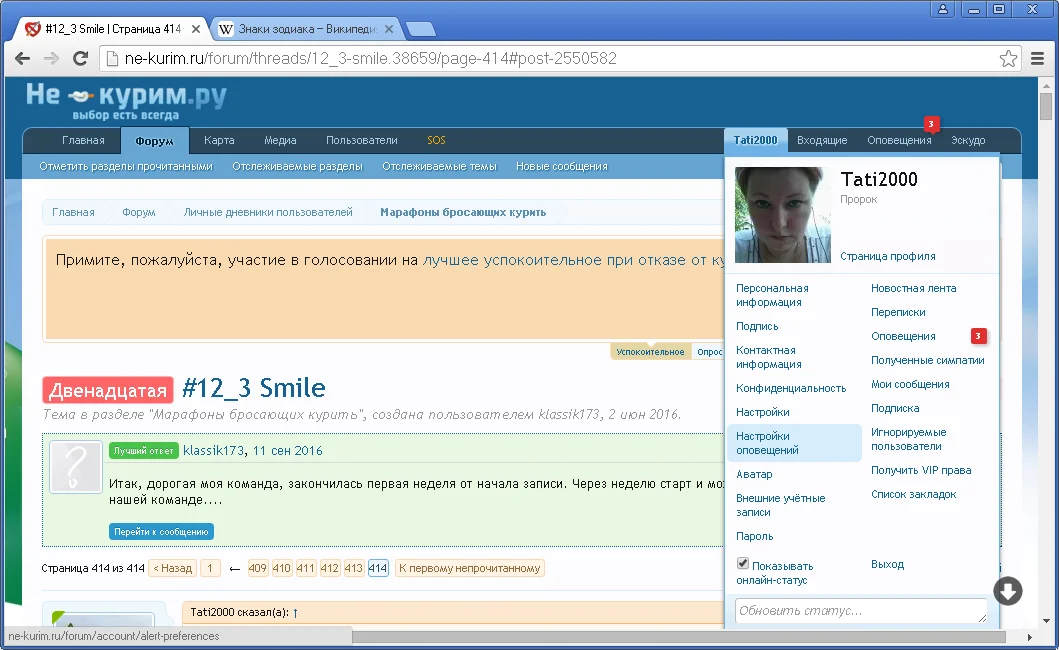This screenshot has height=650, width=1059.
Task: Click the vertical scrollbar thumb
Action: (1046, 107)
